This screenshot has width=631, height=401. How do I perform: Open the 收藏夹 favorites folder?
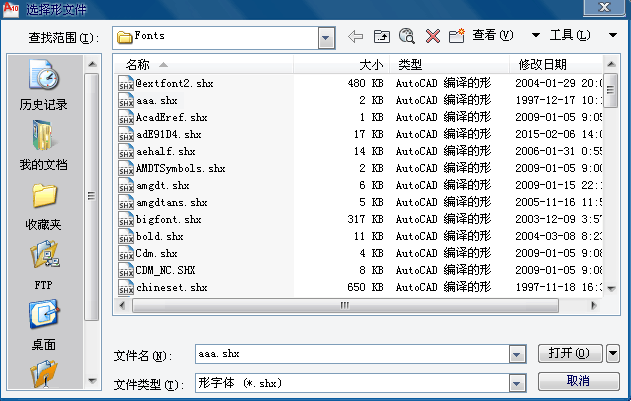pyautogui.click(x=43, y=207)
